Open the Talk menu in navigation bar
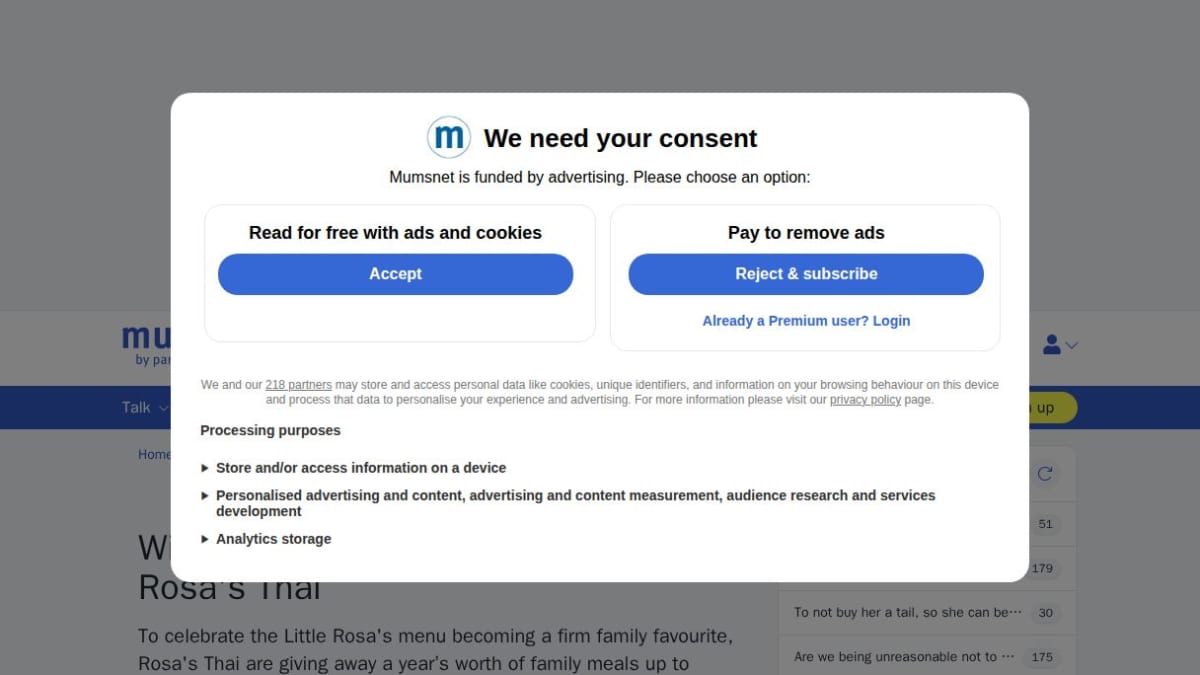 (145, 407)
